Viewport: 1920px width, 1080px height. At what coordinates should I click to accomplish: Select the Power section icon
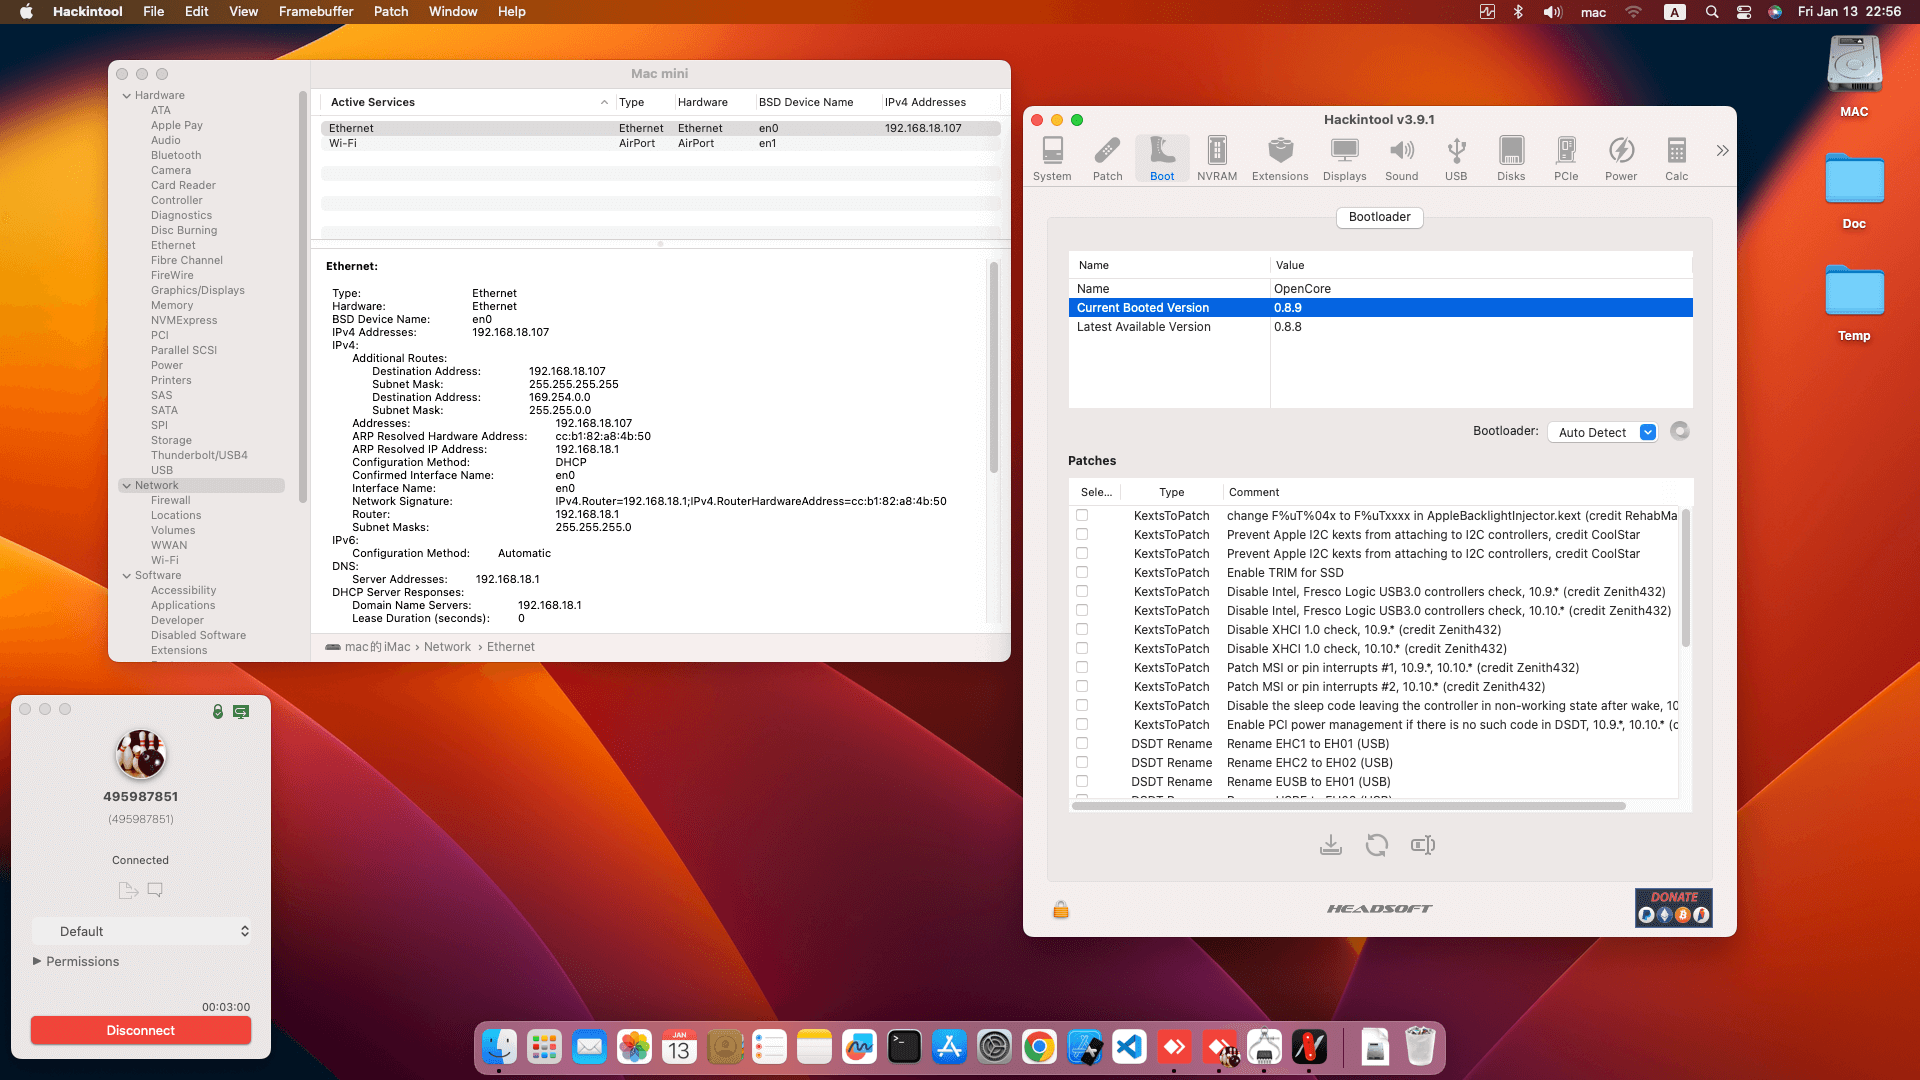pyautogui.click(x=1621, y=157)
